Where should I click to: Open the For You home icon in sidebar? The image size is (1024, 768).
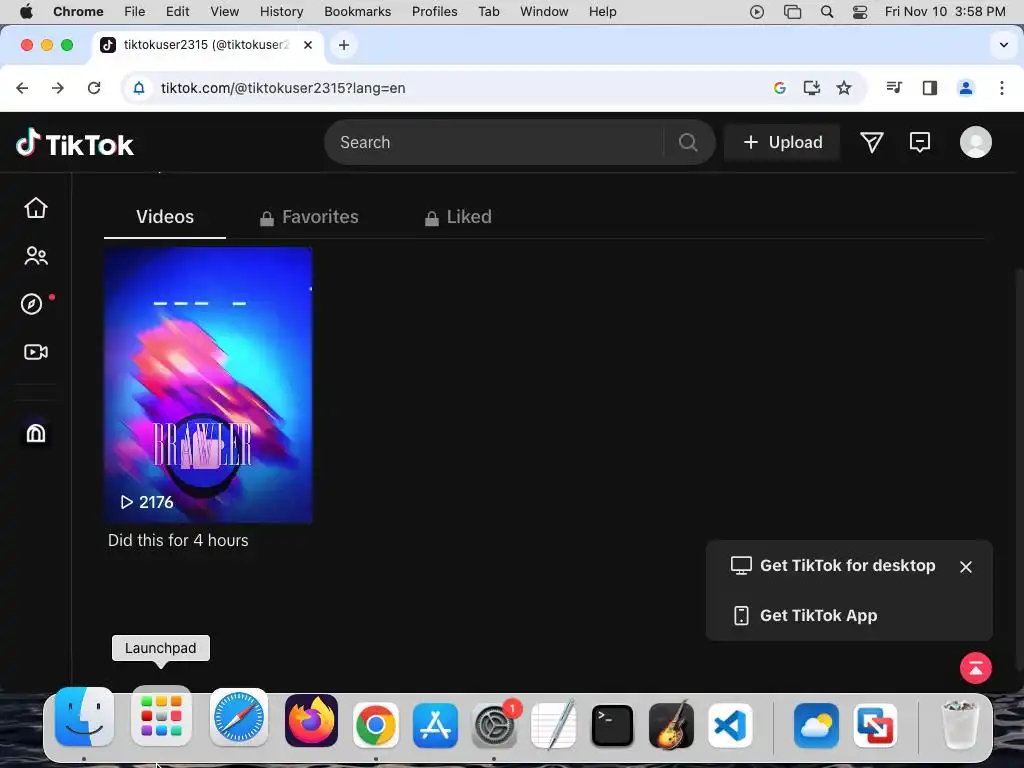pyautogui.click(x=36, y=208)
